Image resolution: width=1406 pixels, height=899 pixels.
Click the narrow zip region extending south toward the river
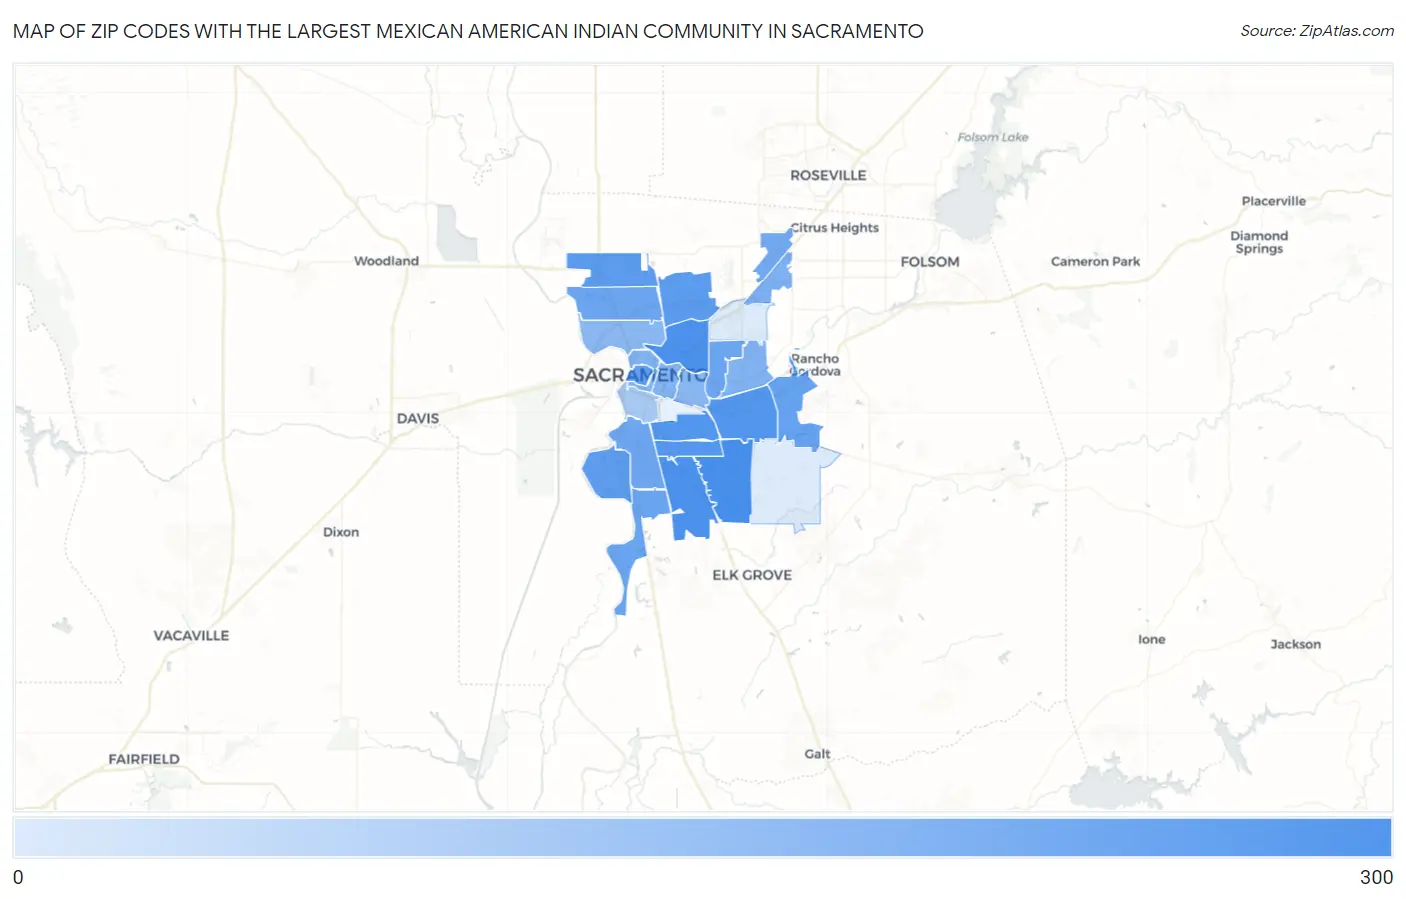(628, 560)
